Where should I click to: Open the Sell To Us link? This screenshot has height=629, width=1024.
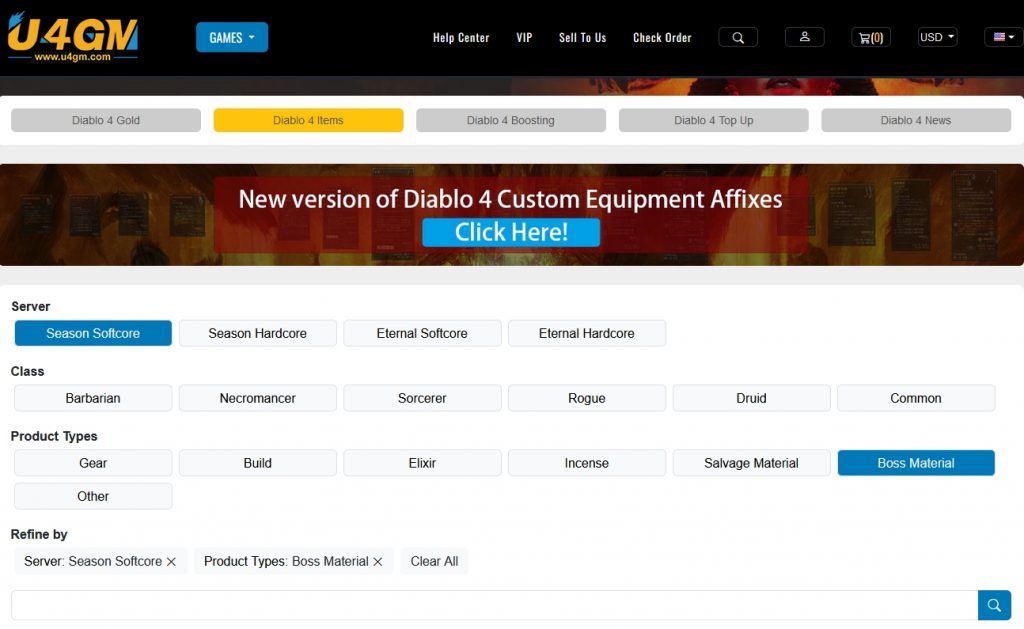click(582, 37)
